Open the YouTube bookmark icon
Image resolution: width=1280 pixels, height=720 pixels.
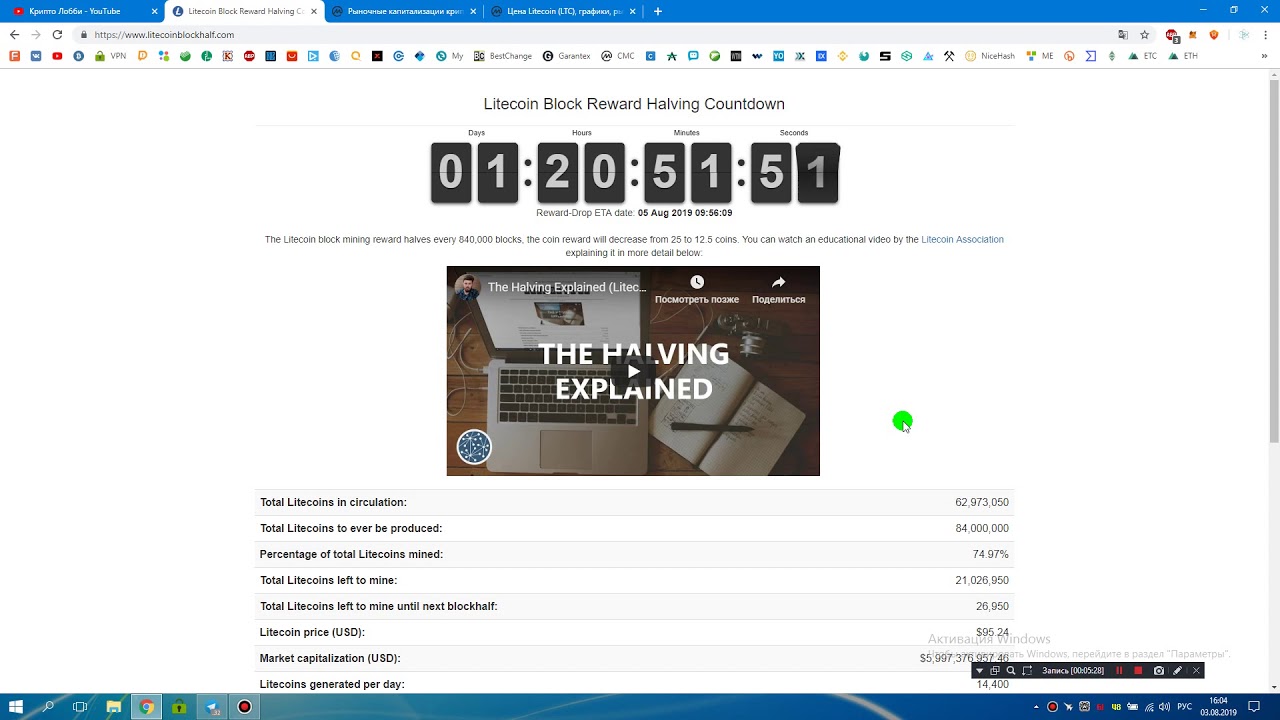pos(57,56)
